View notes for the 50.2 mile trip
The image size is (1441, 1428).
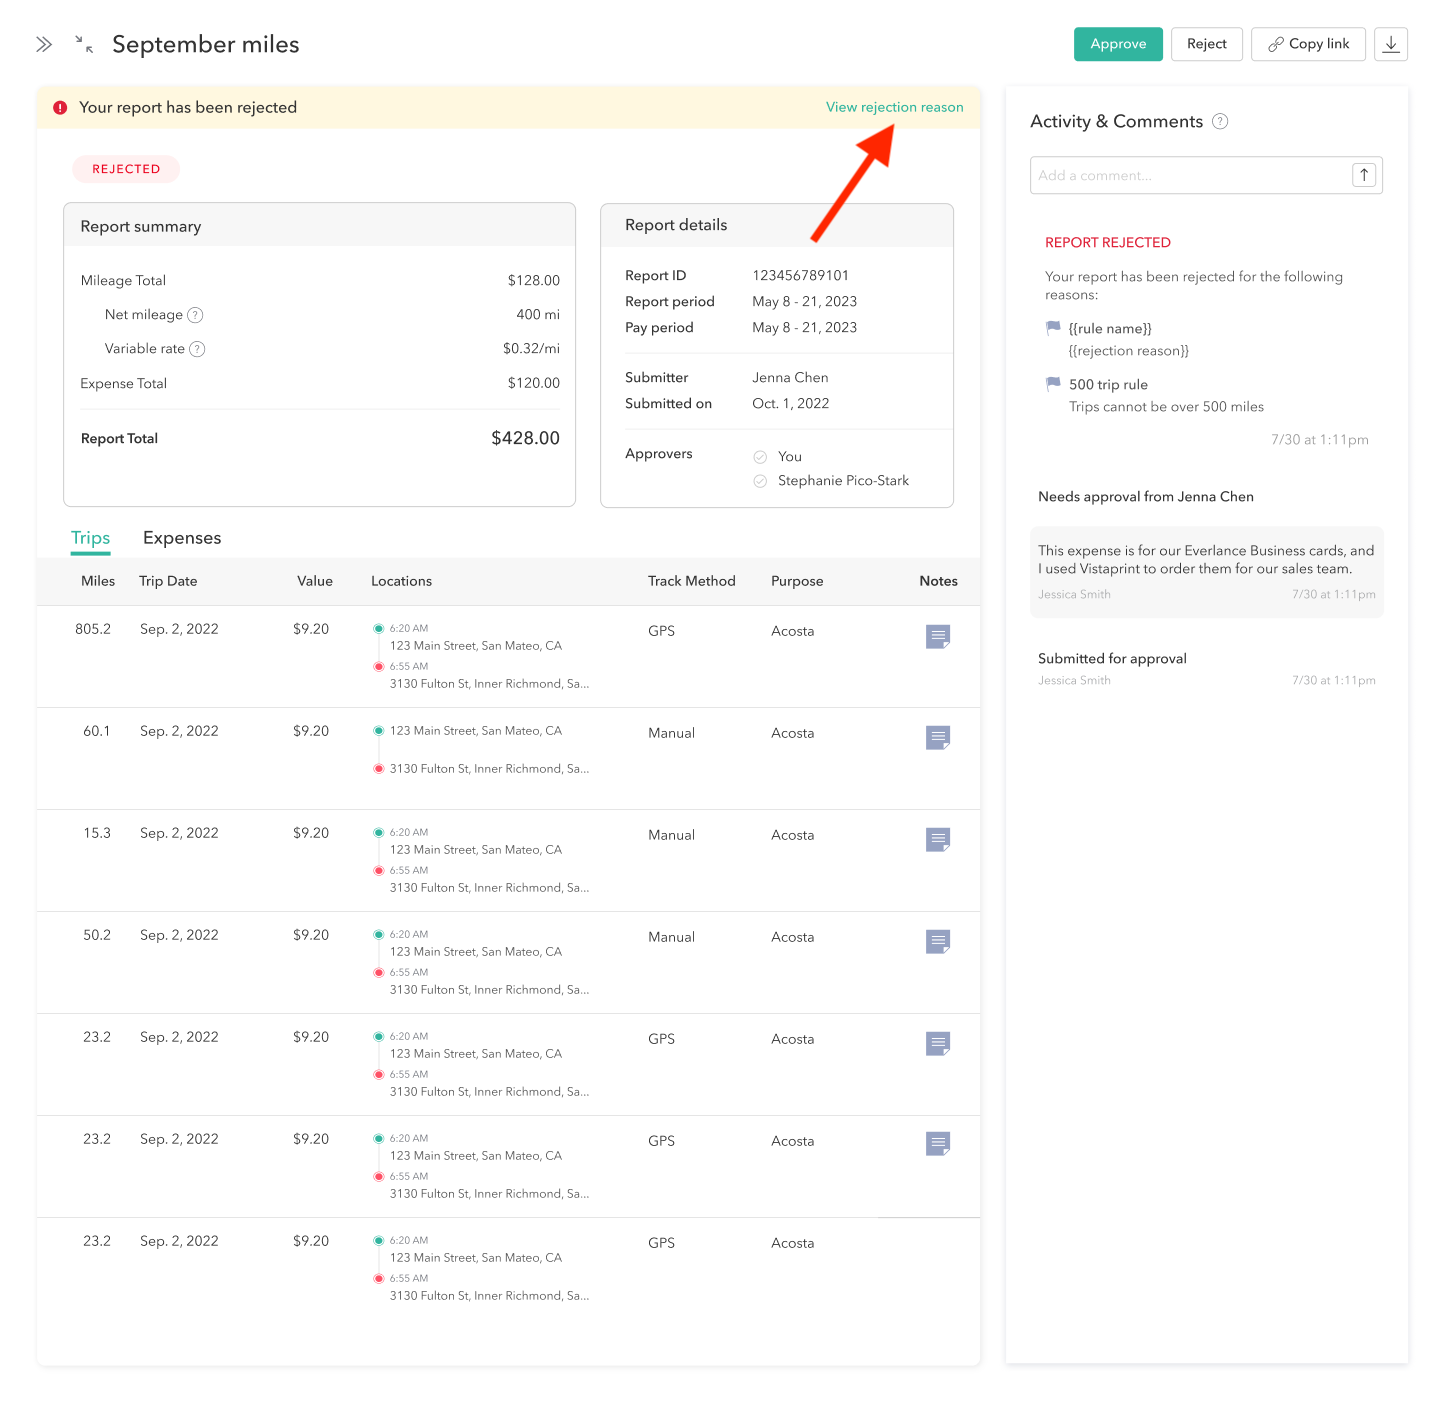pos(937,942)
